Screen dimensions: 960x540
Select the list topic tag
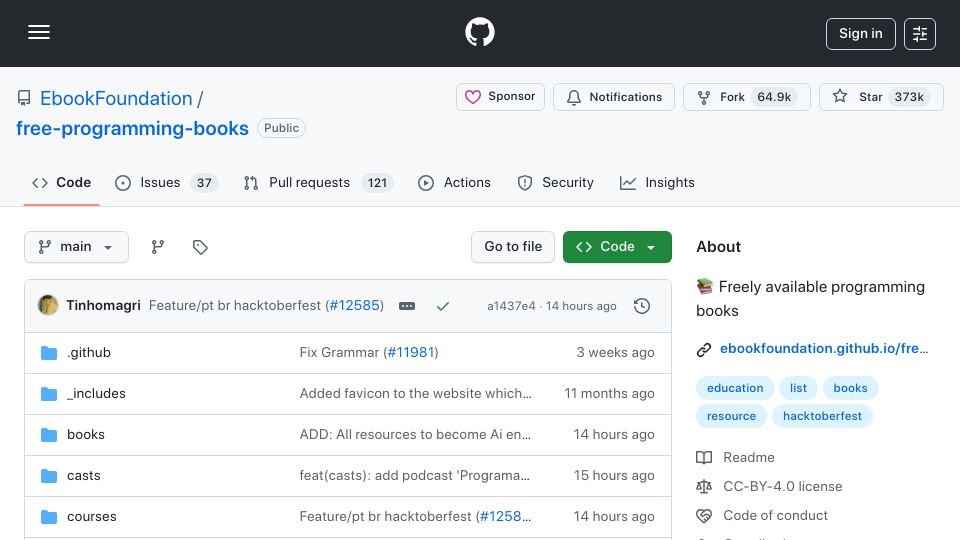pos(798,388)
